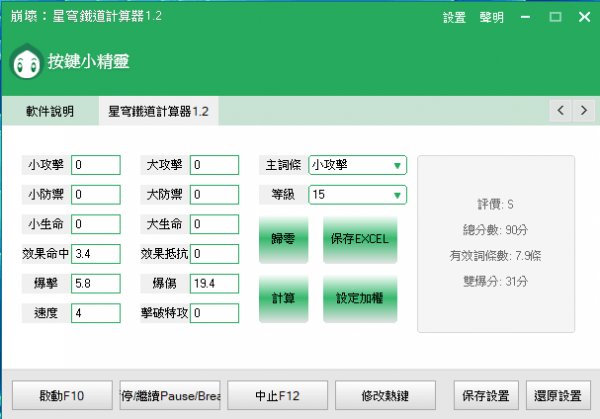
Task: Edit the 爆擊 value 5.8
Action: [x=96, y=283]
